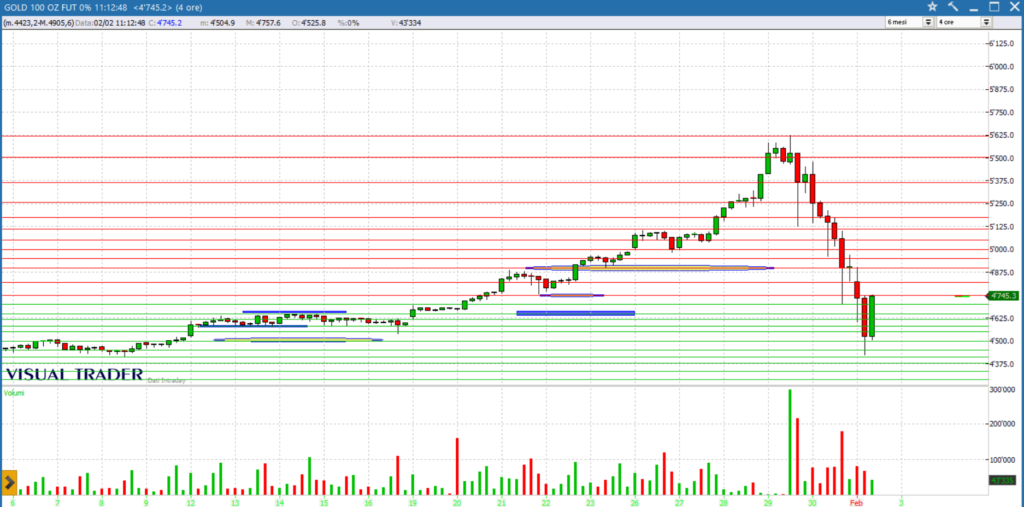Image resolution: width=1024 pixels, height=507 pixels.
Task: Click the 5'500.0 price axis label
Action: [1001, 158]
